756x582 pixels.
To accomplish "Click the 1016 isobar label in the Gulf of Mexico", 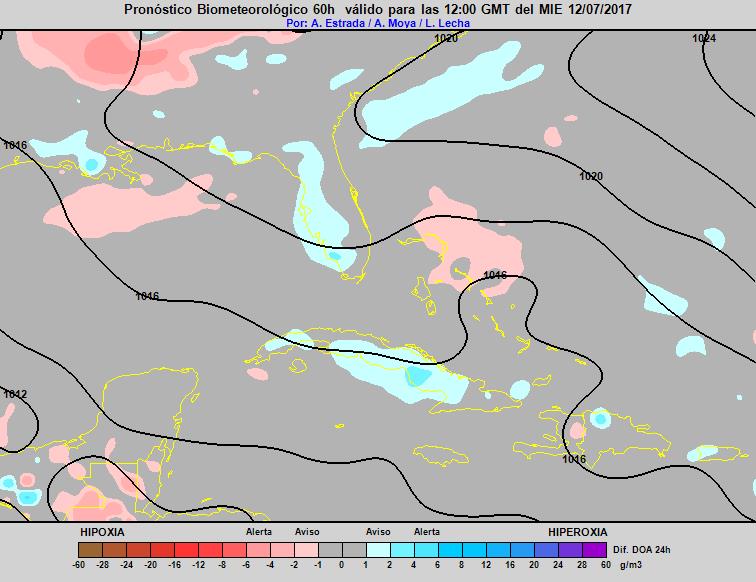I will click(x=148, y=296).
